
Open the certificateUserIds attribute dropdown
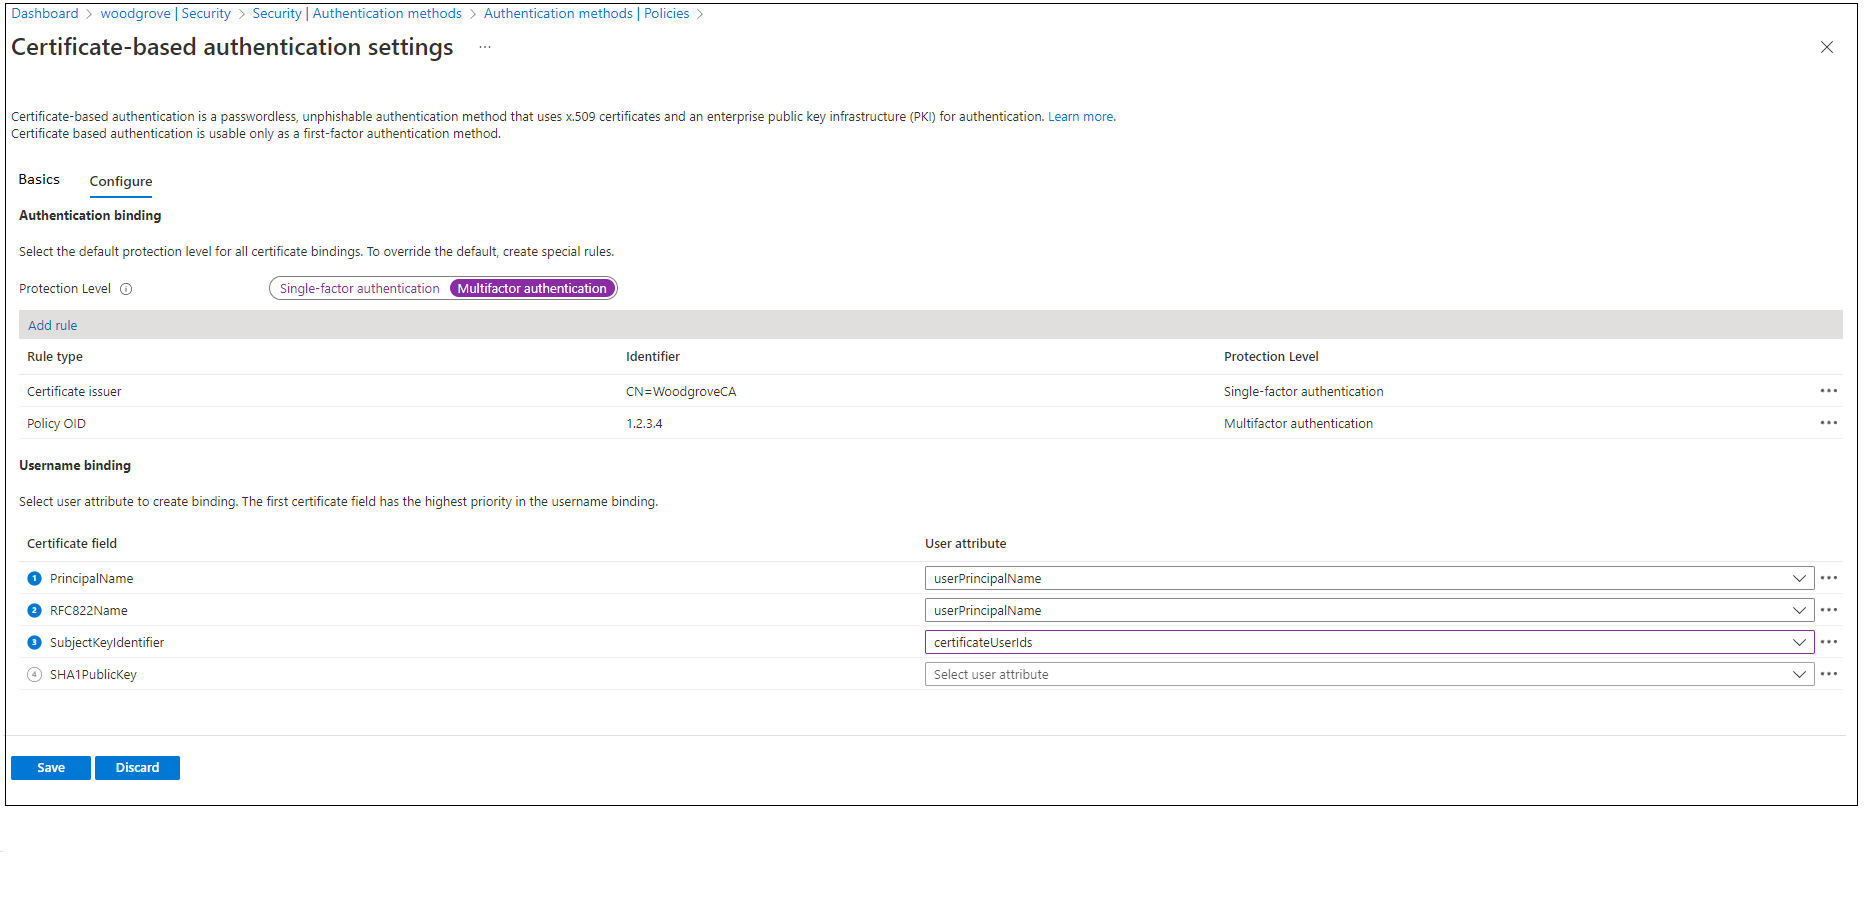coord(1369,642)
